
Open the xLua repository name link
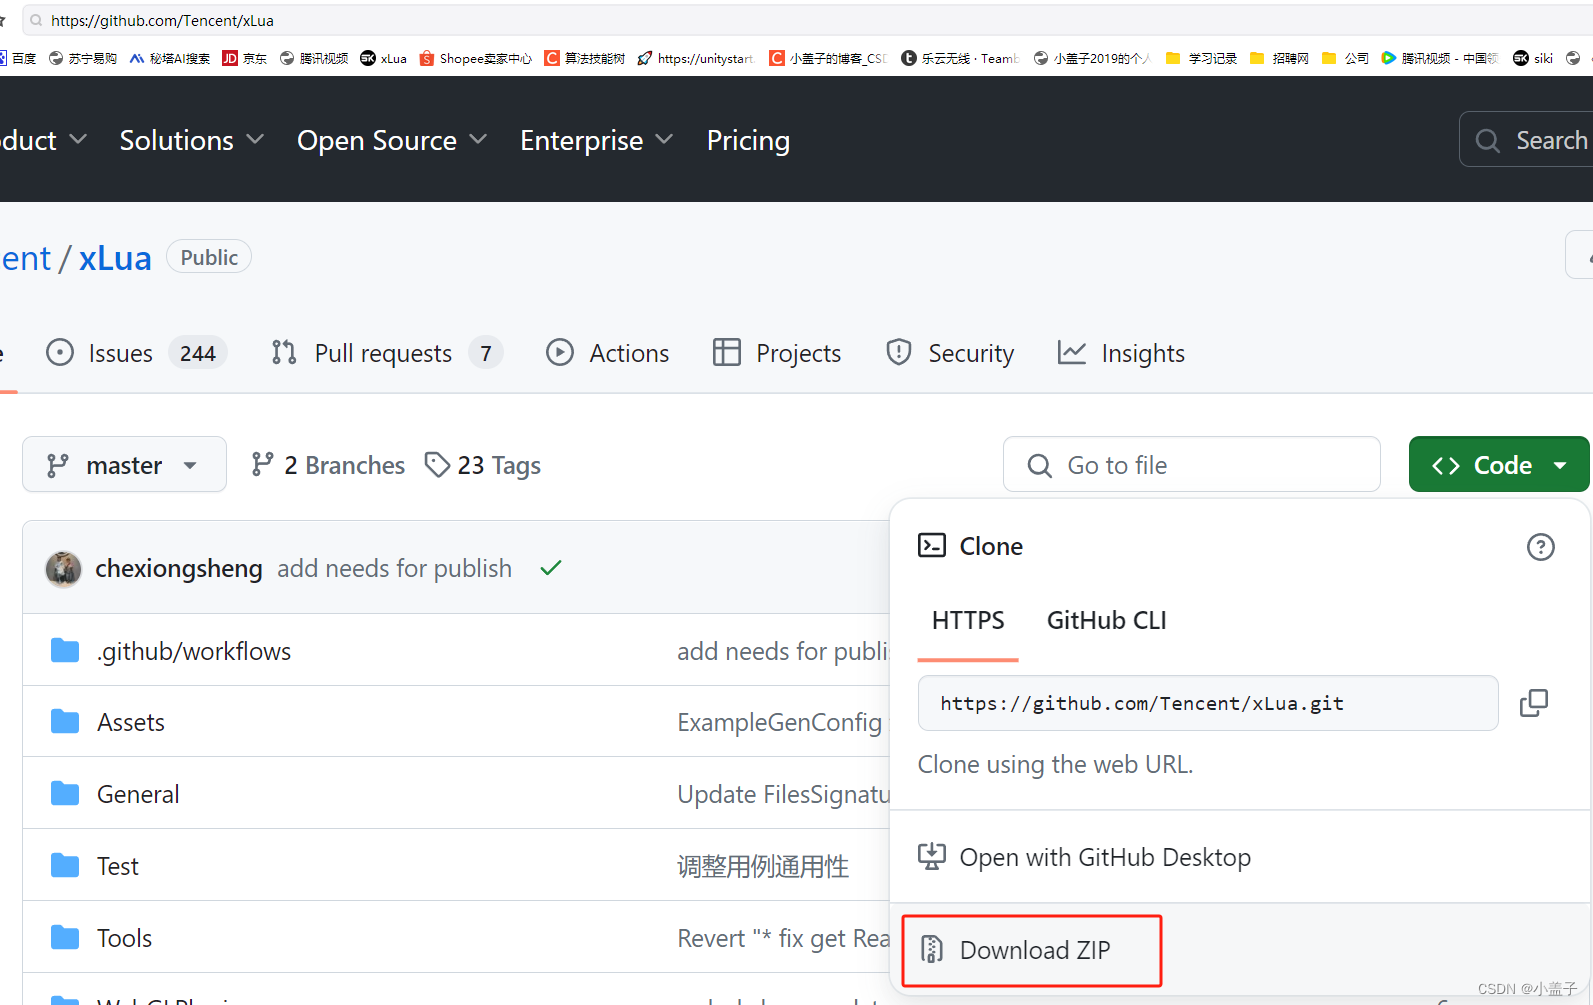click(x=115, y=258)
